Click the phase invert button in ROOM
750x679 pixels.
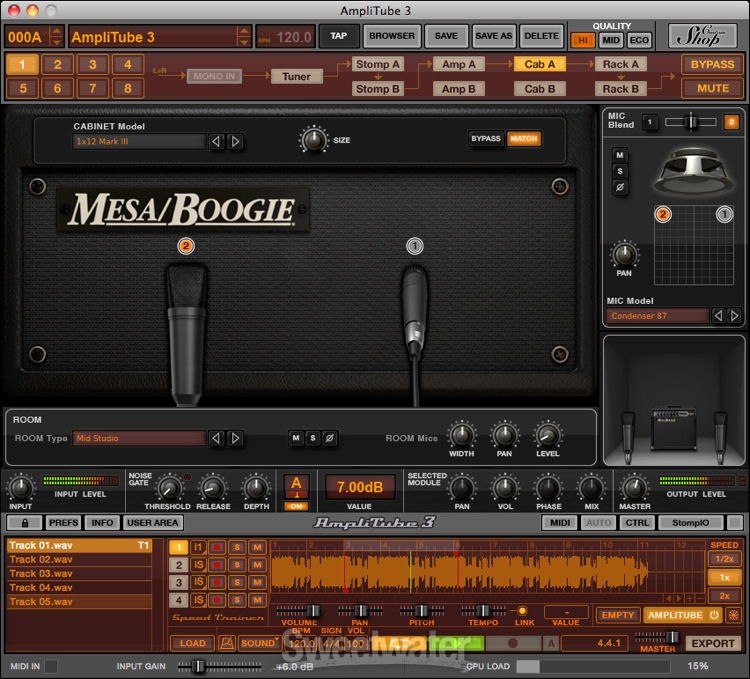click(329, 438)
